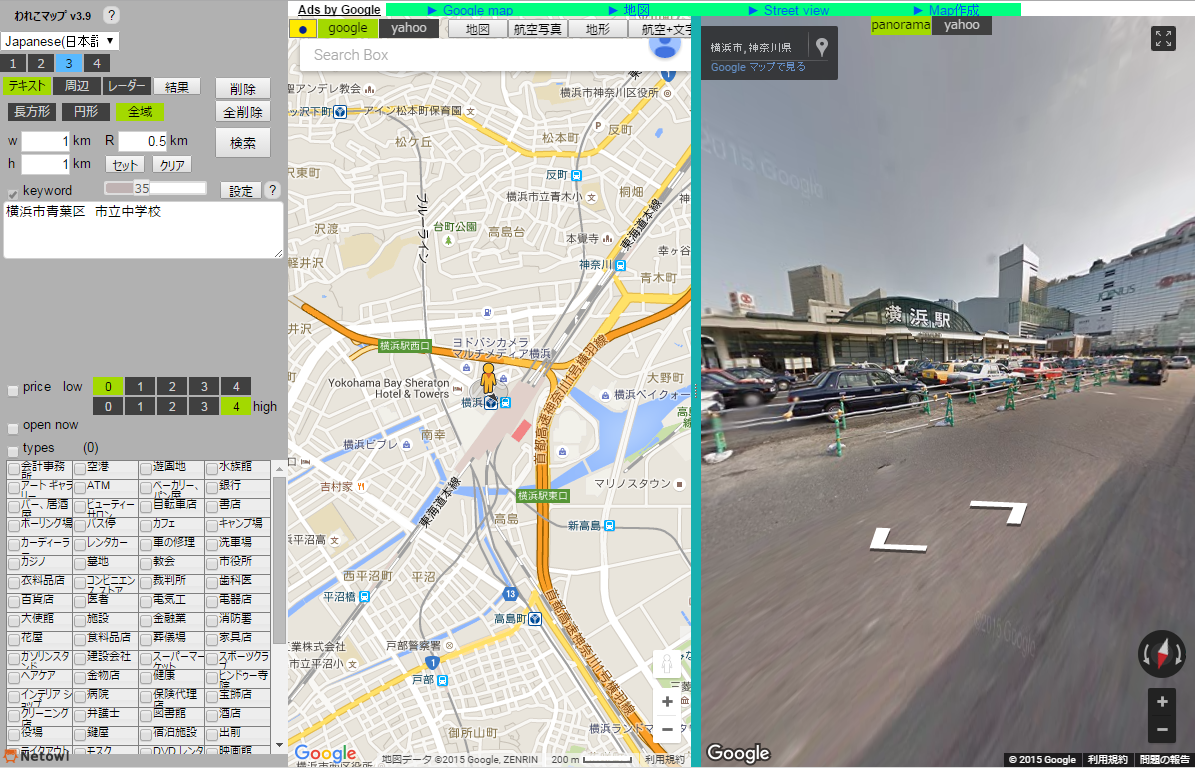1195x768 pixels.
Task: Select the 周辺 search mode tab
Action: pos(76,86)
